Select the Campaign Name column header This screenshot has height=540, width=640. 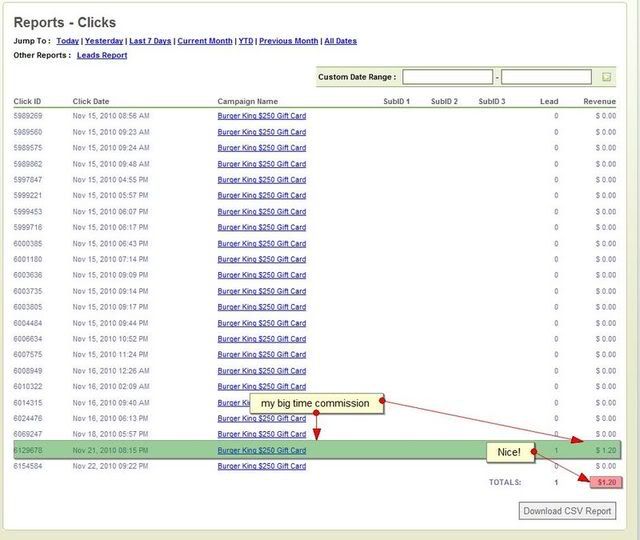point(248,101)
